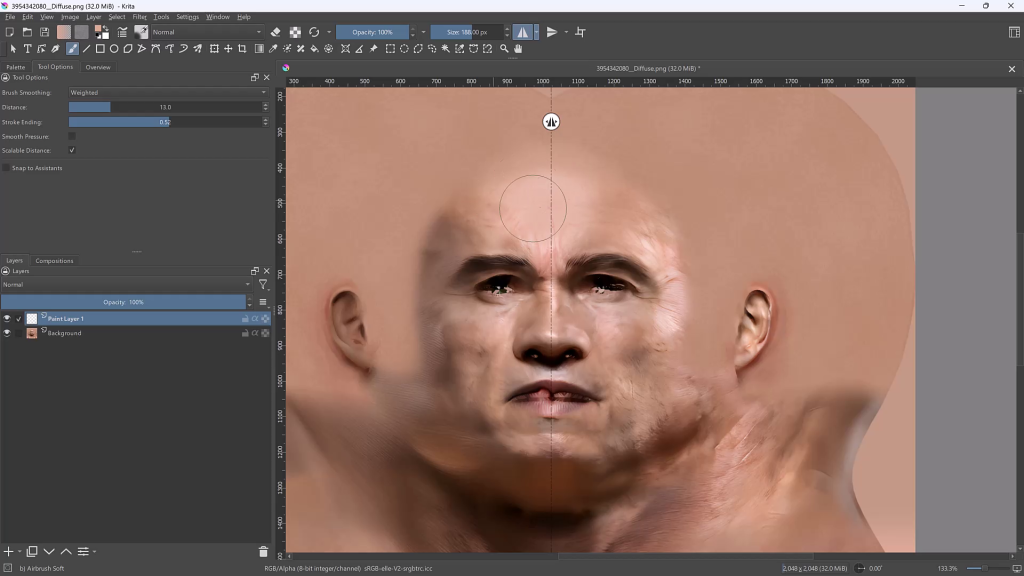Click the Delete layer trash icon

click(x=263, y=551)
